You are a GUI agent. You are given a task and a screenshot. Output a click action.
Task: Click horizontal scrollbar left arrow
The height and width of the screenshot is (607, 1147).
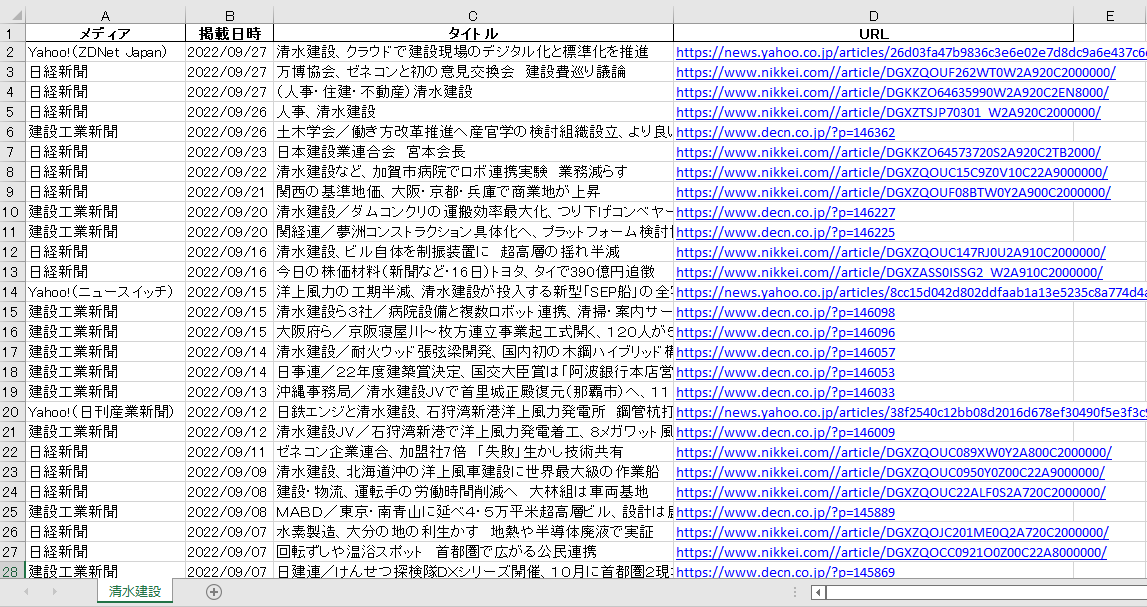click(819, 592)
